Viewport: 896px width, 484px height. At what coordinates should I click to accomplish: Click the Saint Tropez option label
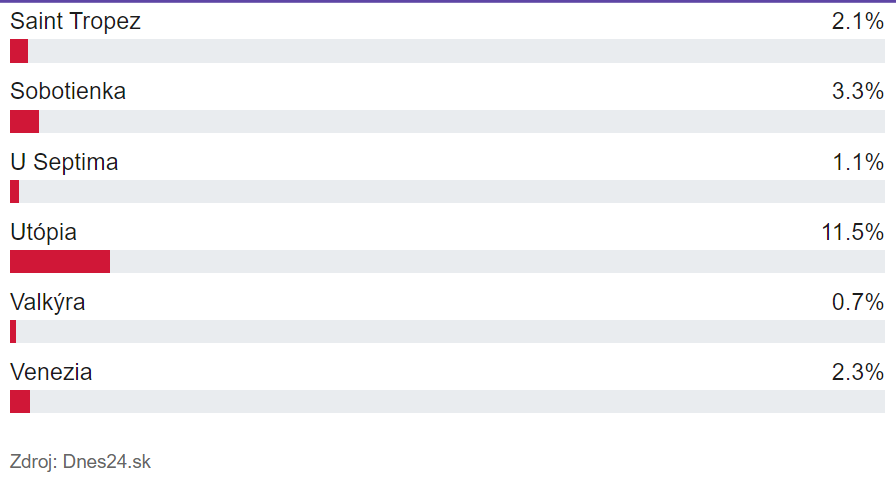point(75,21)
